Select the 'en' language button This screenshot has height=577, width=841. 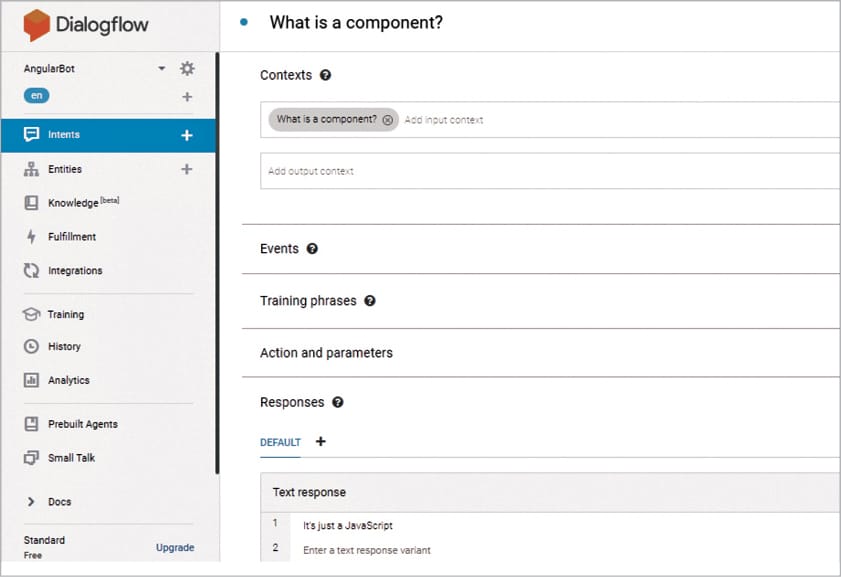pos(36,96)
